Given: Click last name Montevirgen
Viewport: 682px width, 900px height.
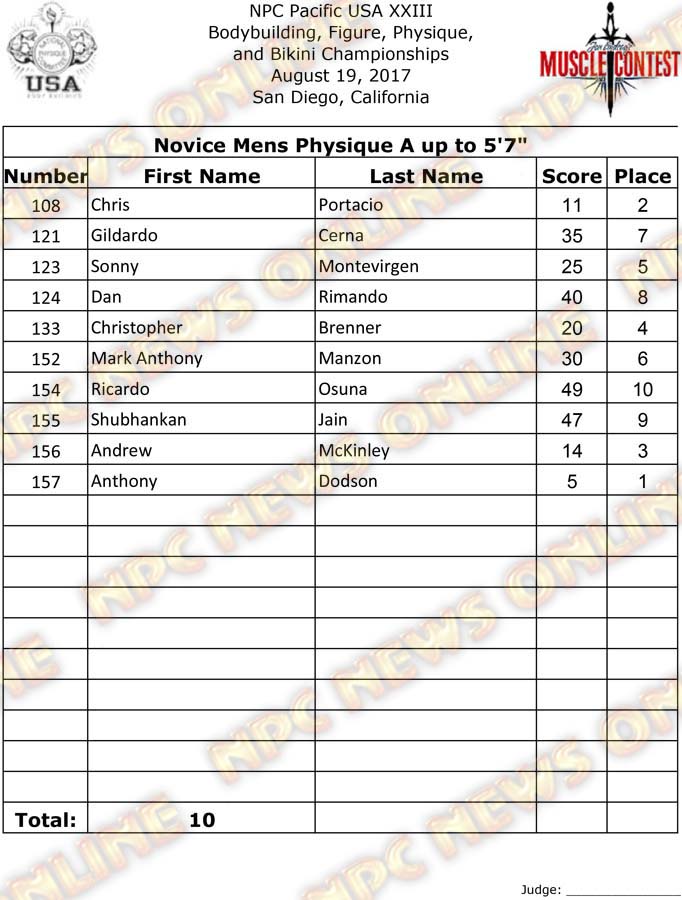Looking at the screenshot, I should [369, 266].
